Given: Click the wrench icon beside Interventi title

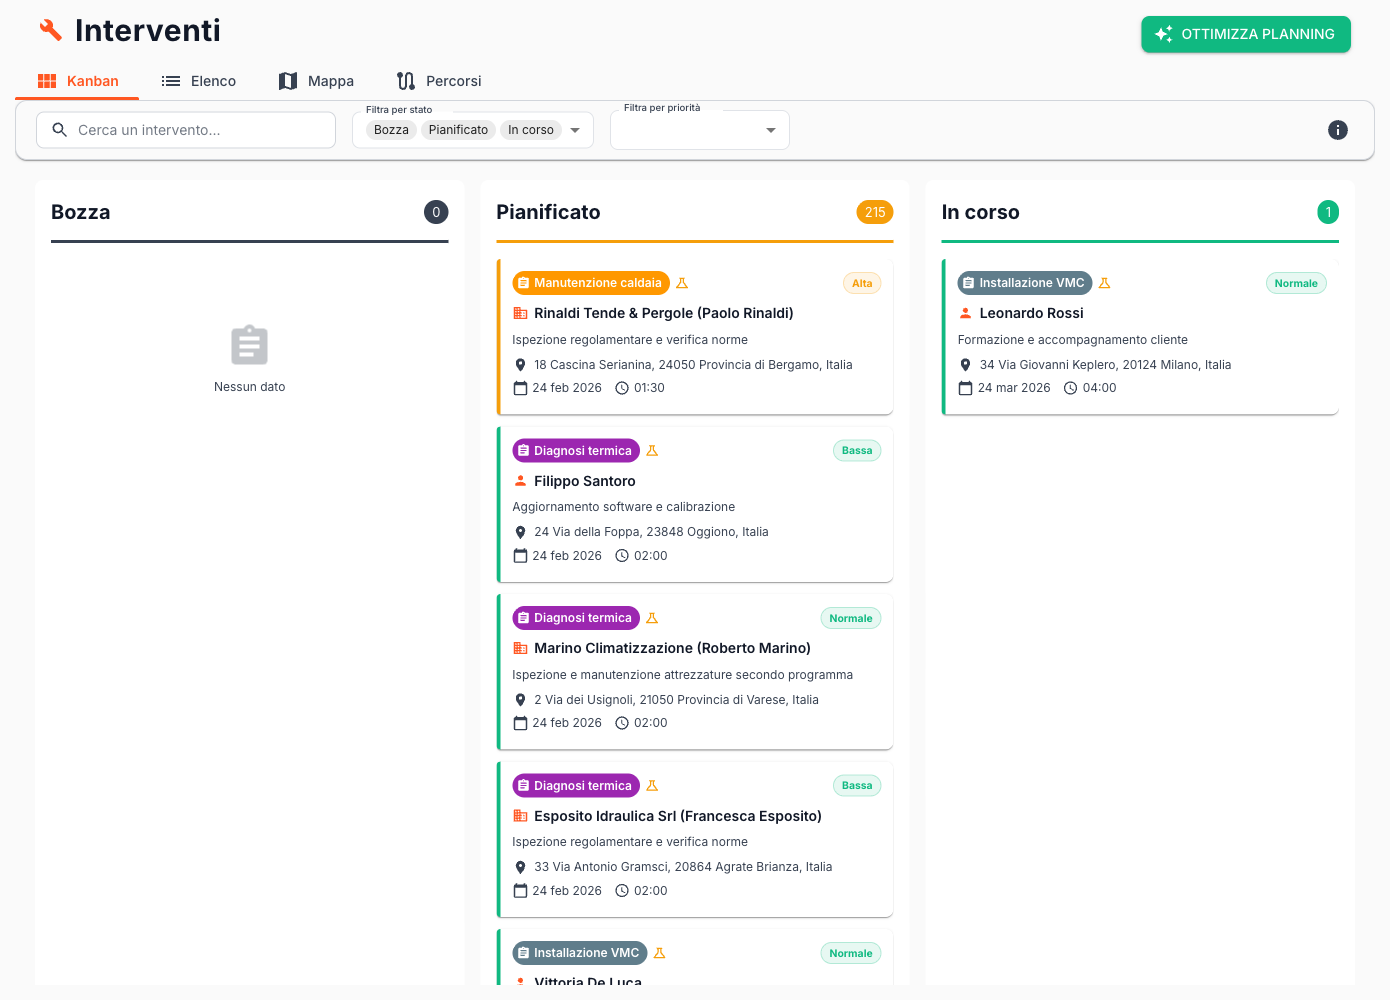Looking at the screenshot, I should (50, 30).
